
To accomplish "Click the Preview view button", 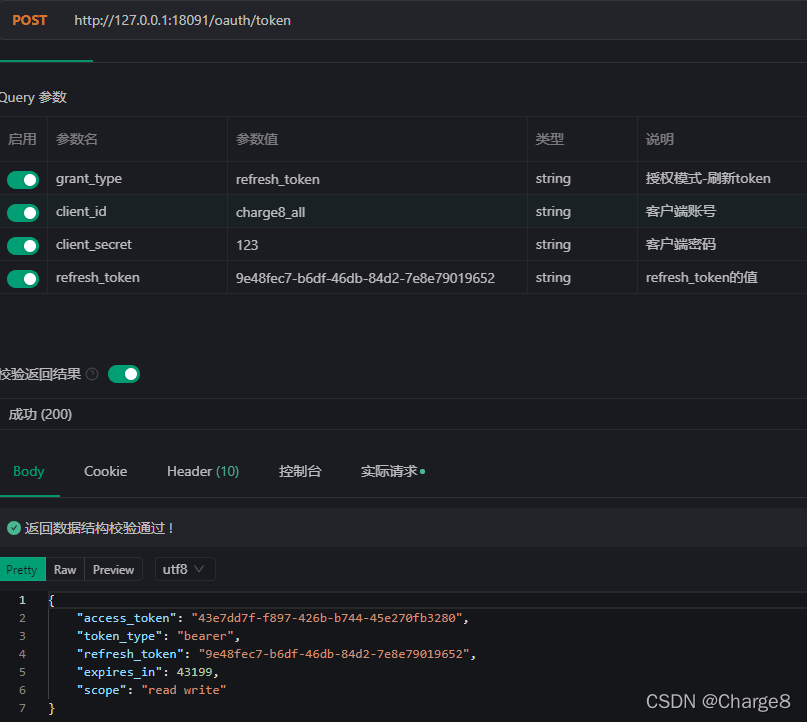I will click(x=113, y=569).
